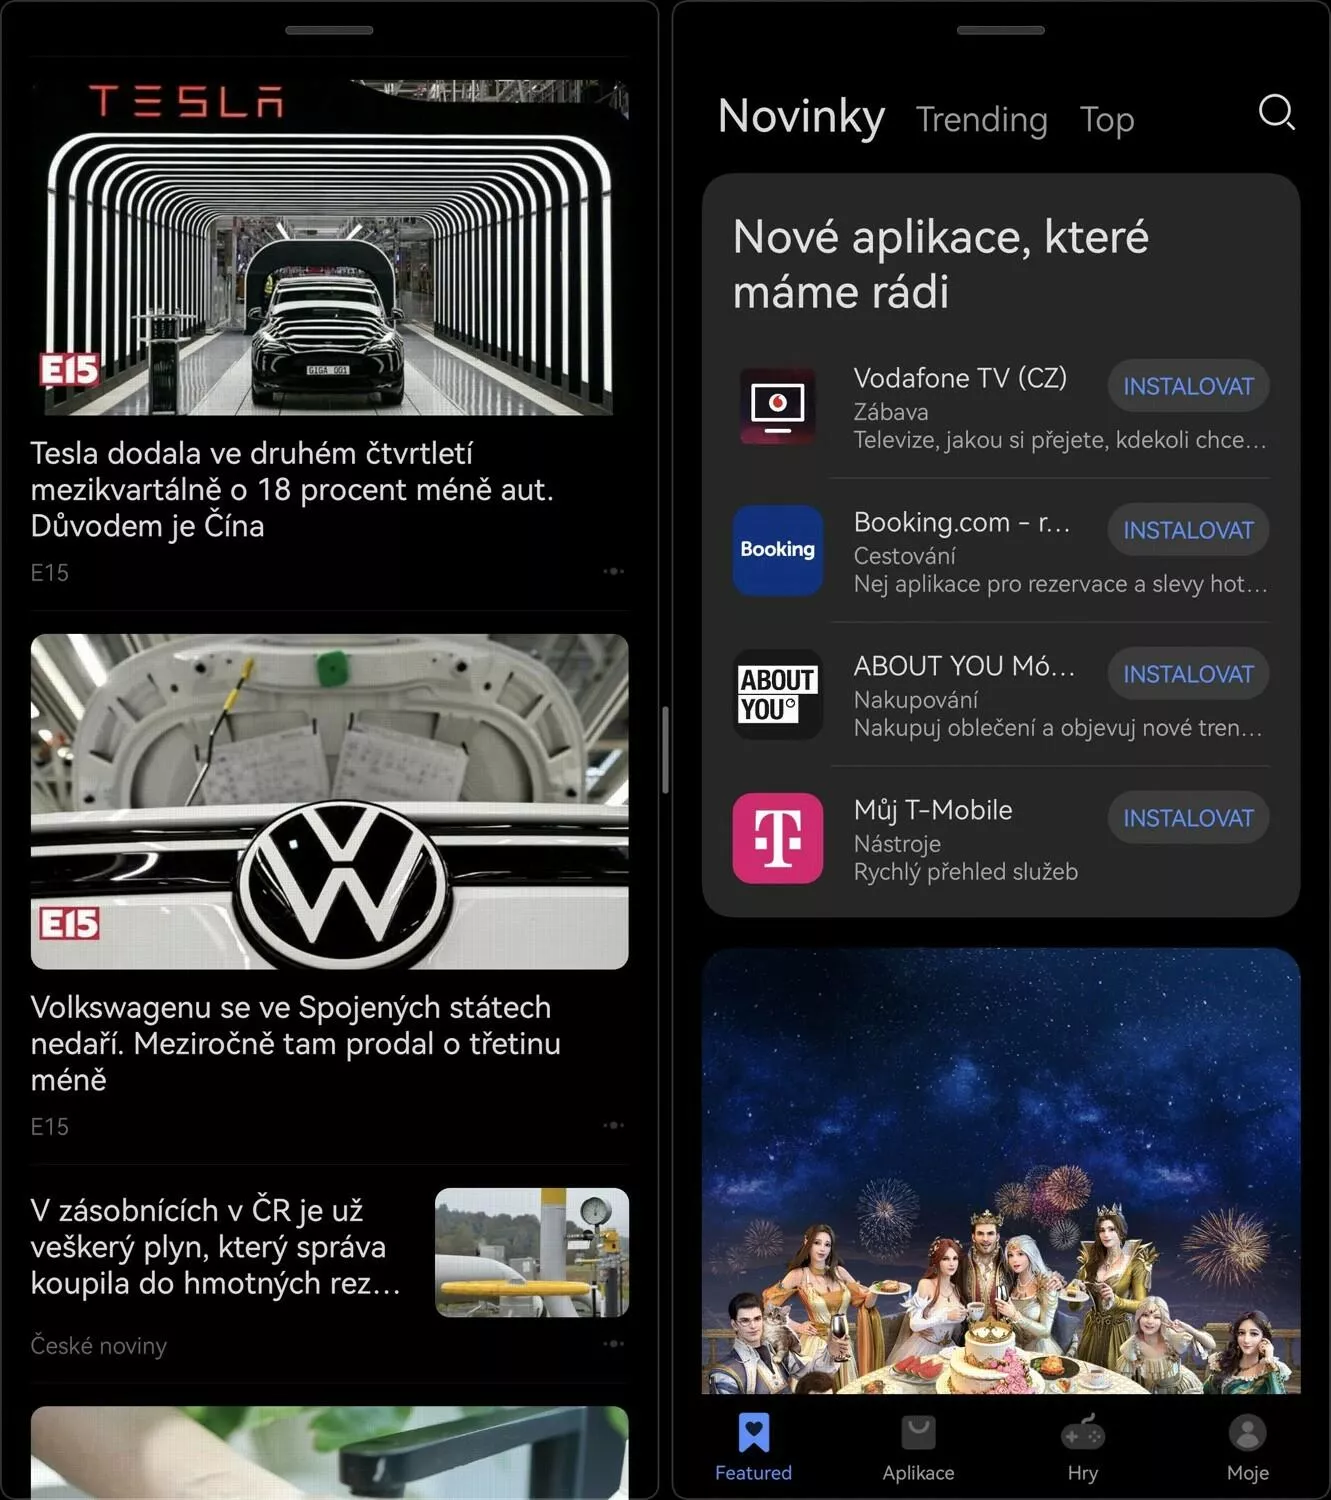Install the Booking.com app

[x=1188, y=530]
